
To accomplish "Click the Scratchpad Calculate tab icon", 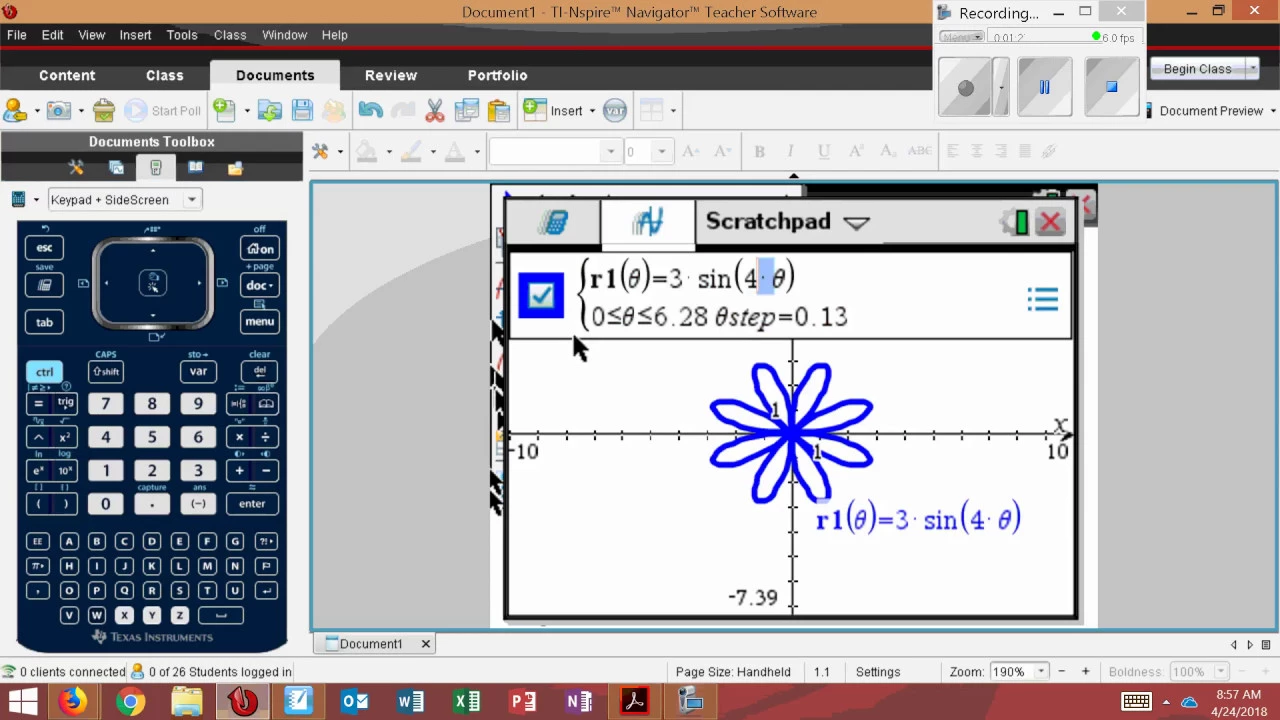I will [553, 222].
